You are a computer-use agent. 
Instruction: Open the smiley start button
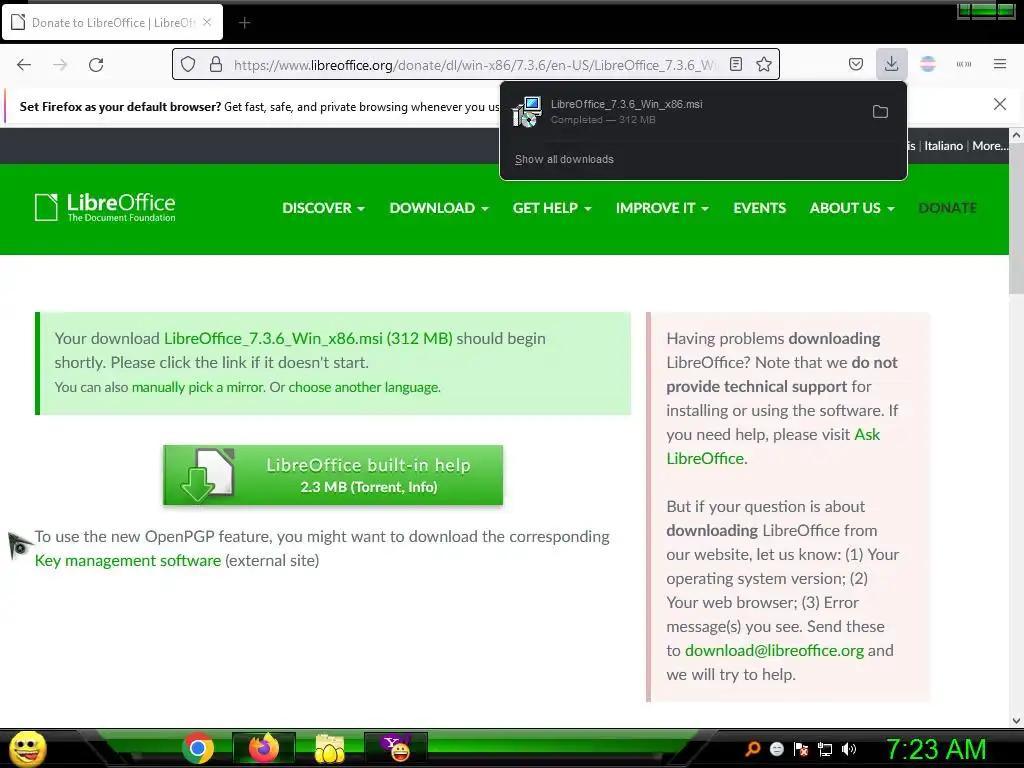pos(27,748)
